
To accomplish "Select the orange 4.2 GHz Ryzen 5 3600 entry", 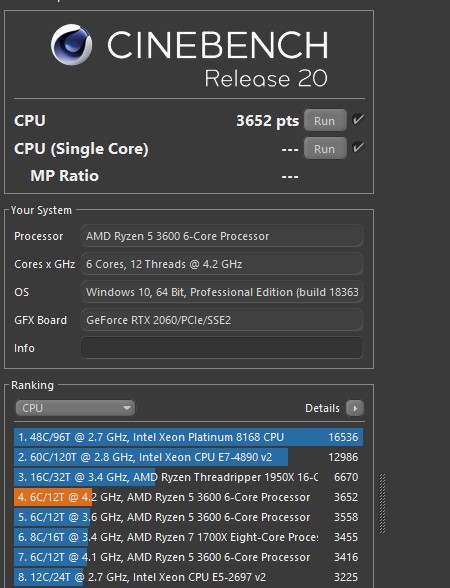I will pyautogui.click(x=188, y=497).
